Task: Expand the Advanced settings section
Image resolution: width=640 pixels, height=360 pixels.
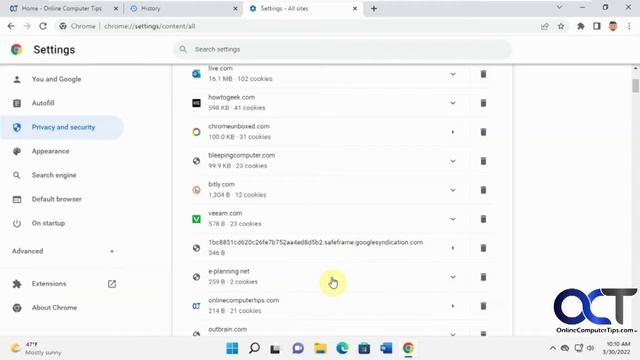Action: (63, 251)
